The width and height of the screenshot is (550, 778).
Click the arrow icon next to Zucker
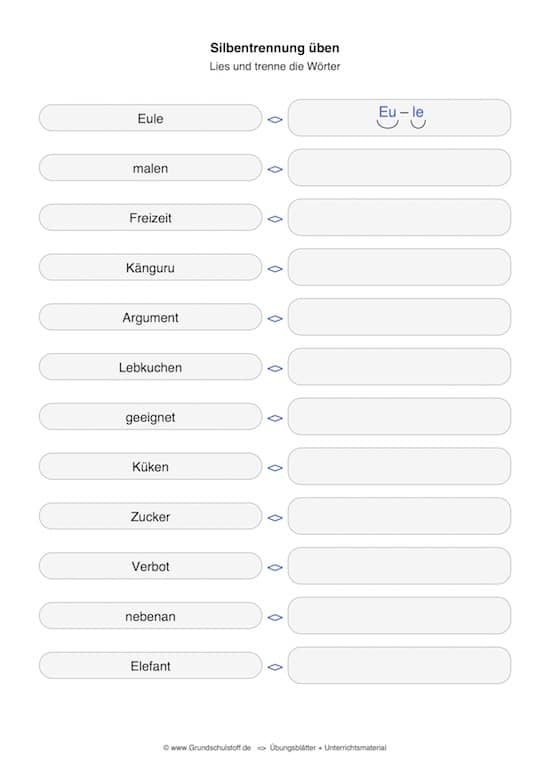pyautogui.click(x=275, y=518)
